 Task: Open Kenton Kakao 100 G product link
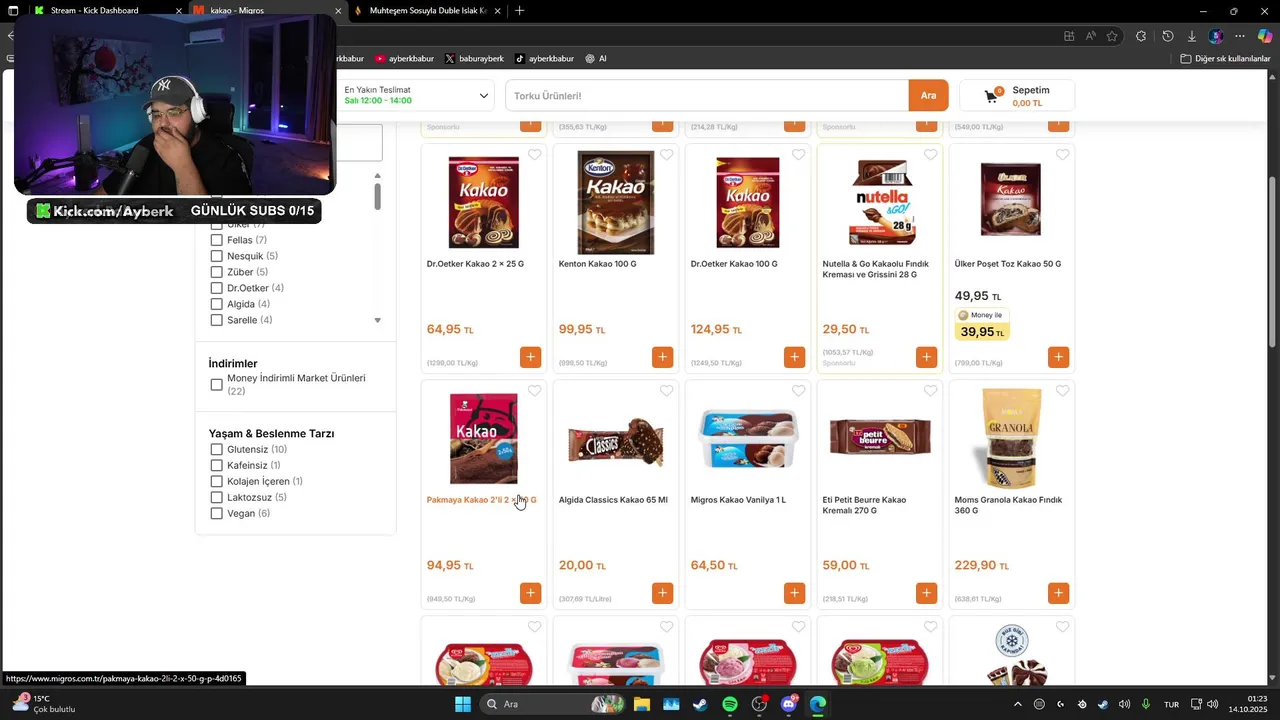pos(597,264)
